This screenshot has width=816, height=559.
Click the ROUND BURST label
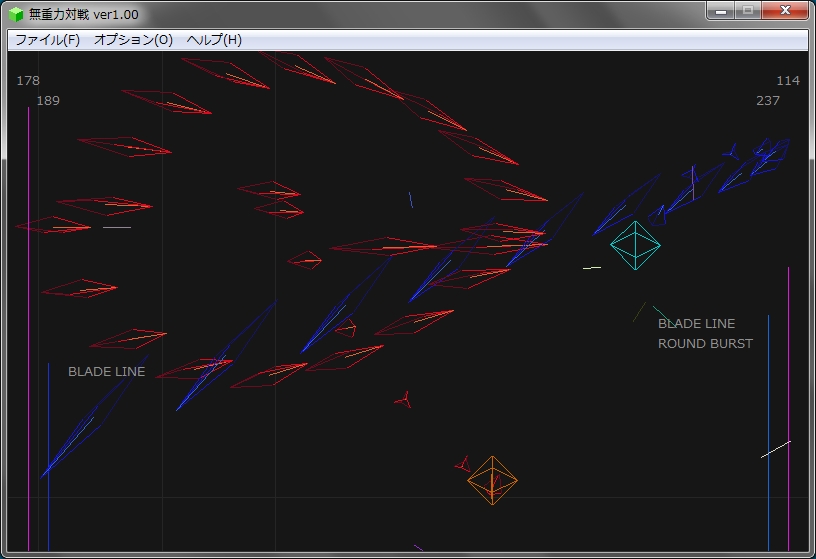pyautogui.click(x=705, y=344)
